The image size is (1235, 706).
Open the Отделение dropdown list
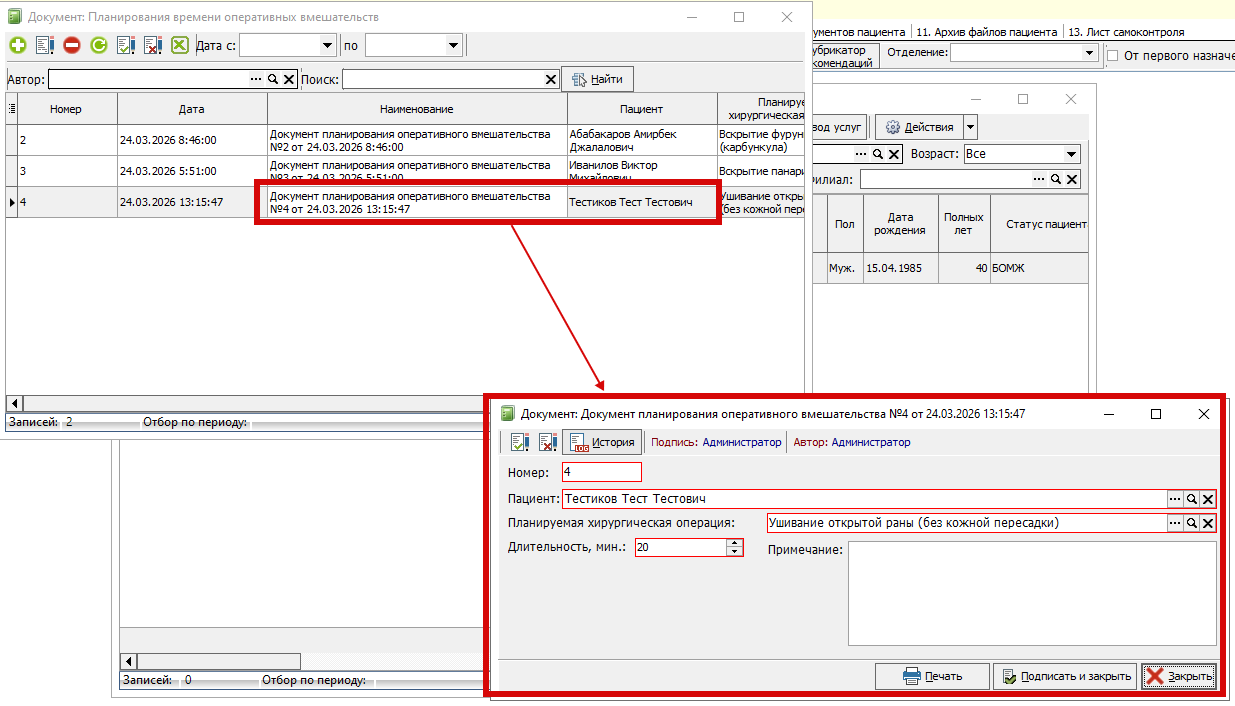[x=1088, y=52]
